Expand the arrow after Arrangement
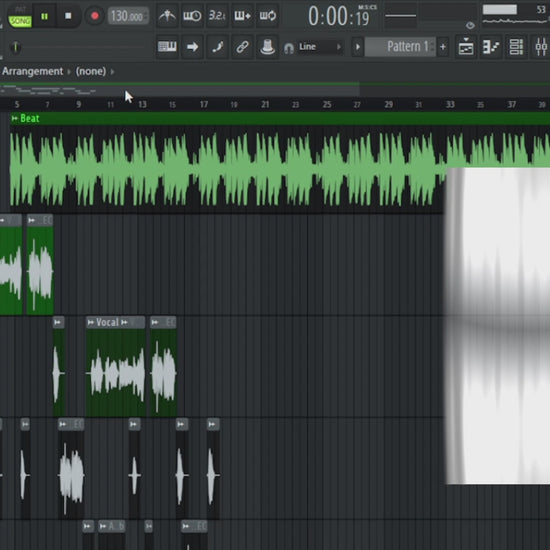This screenshot has height=550, width=550. [69, 72]
